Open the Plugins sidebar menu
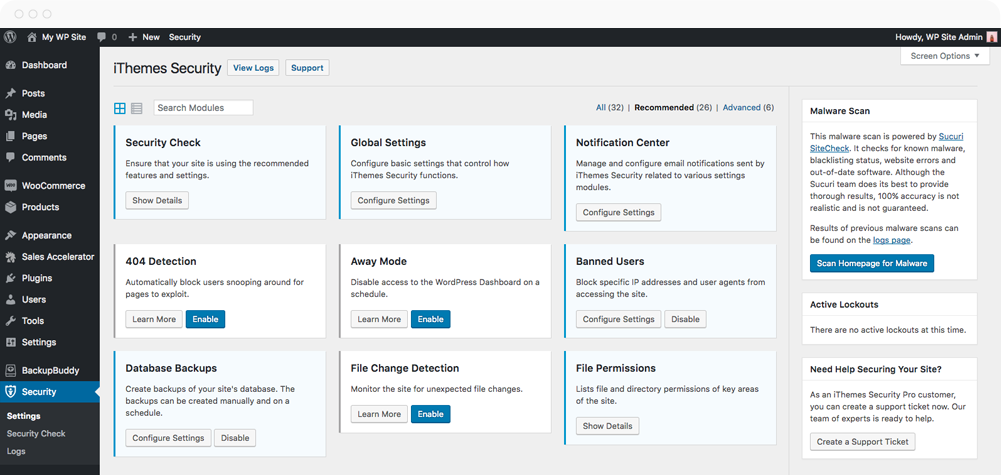 [36, 278]
